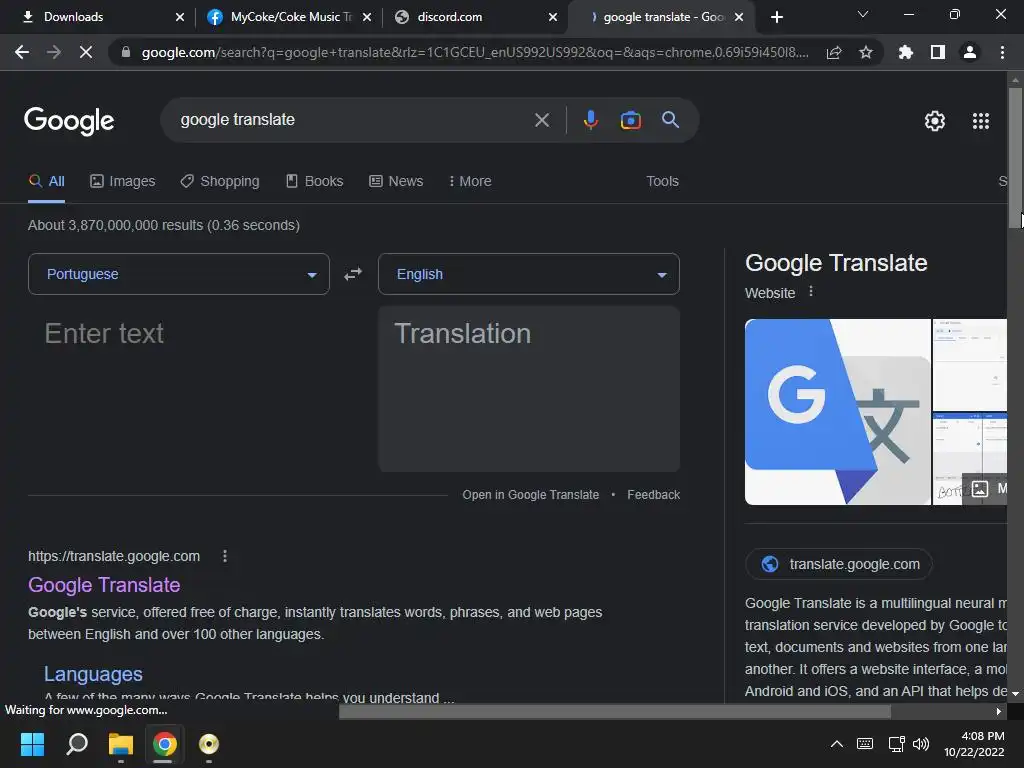Open the Languages sublink
The image size is (1024, 768).
click(x=93, y=674)
